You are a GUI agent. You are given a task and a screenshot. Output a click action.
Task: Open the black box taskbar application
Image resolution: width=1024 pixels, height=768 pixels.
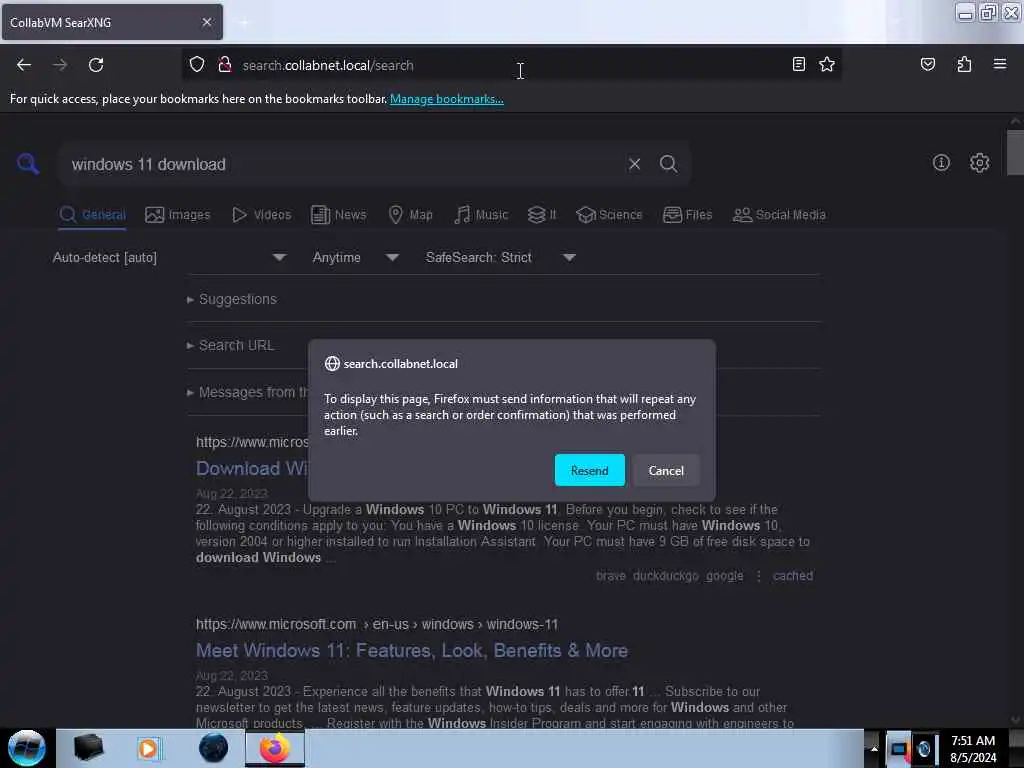[x=88, y=748]
